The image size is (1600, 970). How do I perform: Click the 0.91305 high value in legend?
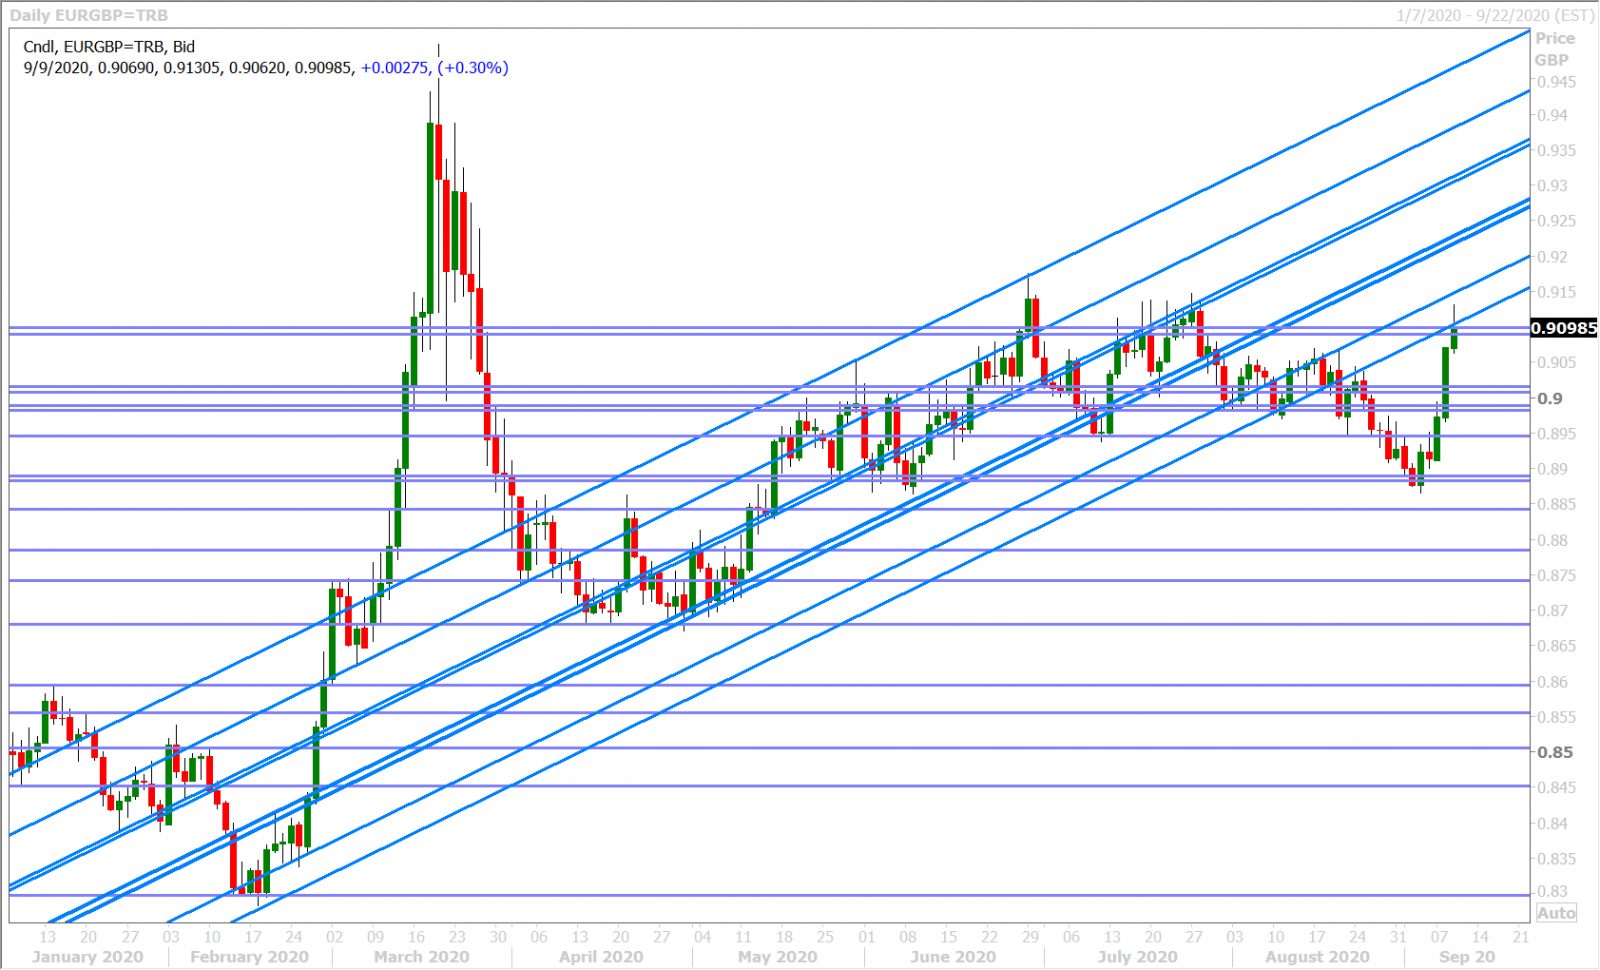(191, 68)
